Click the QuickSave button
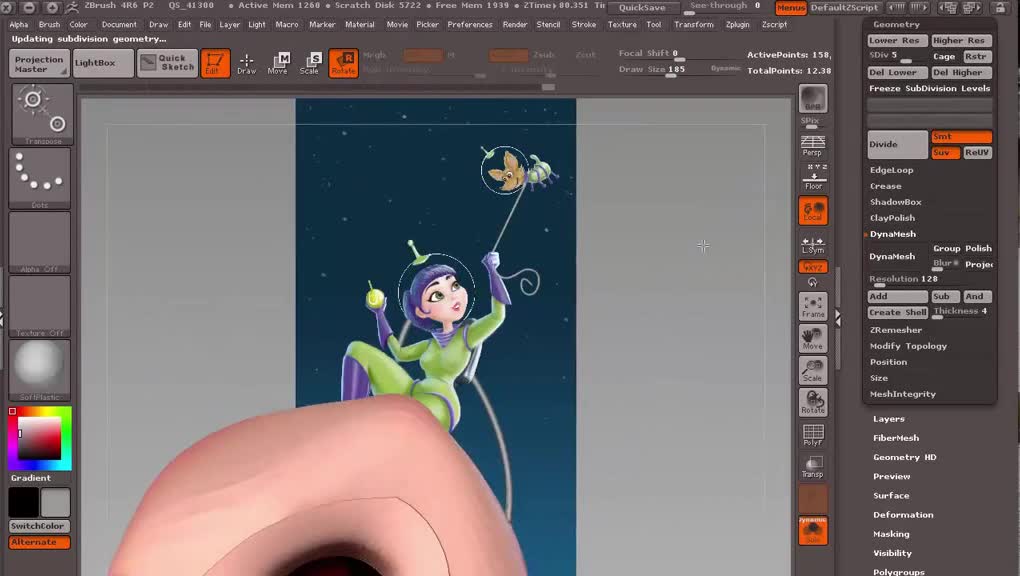Screen dimensions: 1020x576 click(641, 8)
